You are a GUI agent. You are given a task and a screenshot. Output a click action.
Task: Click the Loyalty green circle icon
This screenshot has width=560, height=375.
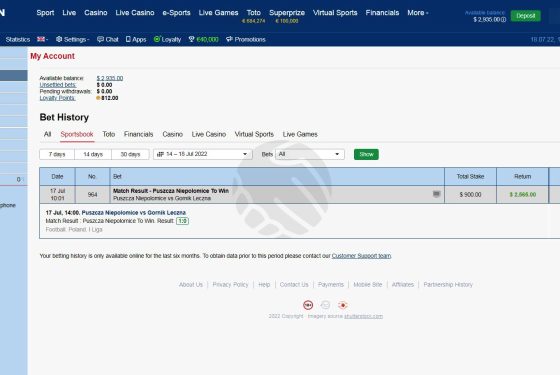157,39
